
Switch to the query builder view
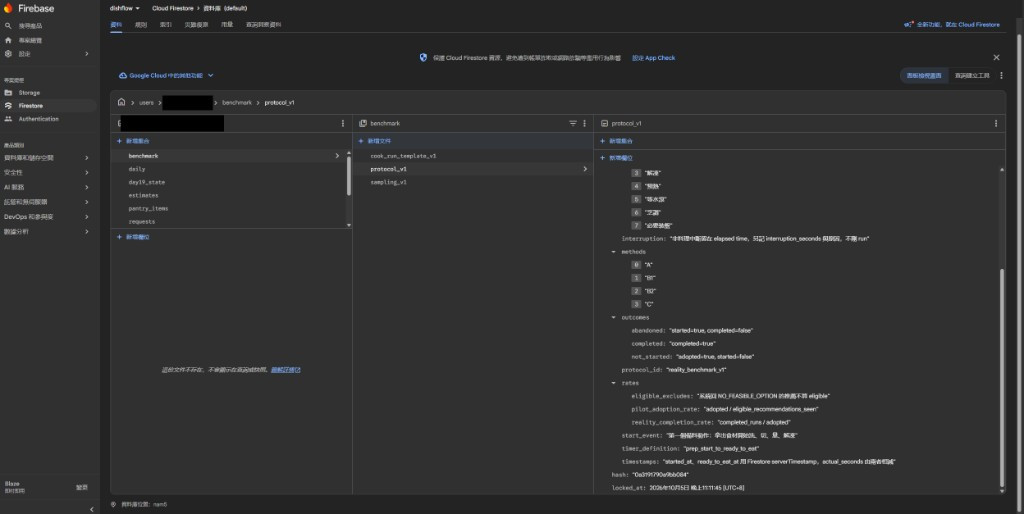(x=972, y=76)
